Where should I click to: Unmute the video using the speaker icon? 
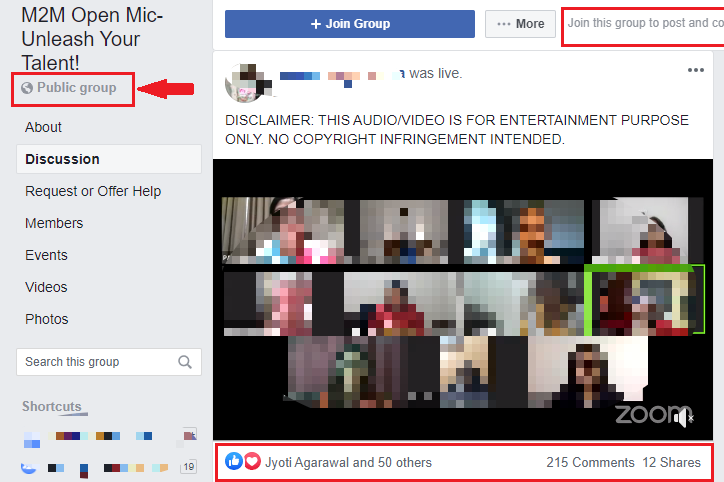[x=684, y=417]
